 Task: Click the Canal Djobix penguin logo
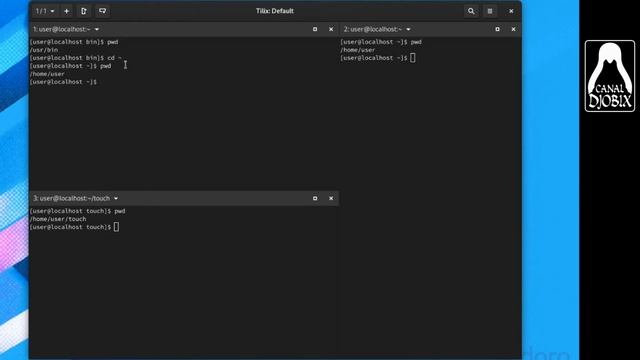pos(610,76)
